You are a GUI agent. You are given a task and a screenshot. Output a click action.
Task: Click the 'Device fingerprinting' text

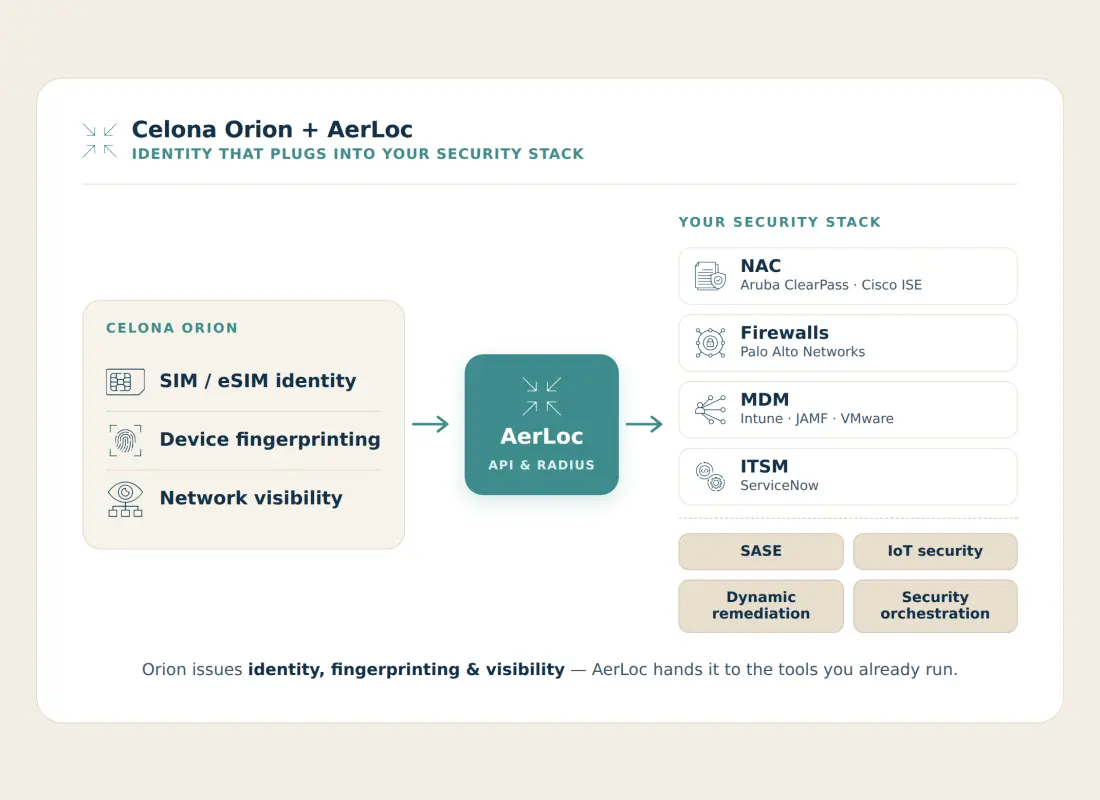click(270, 440)
